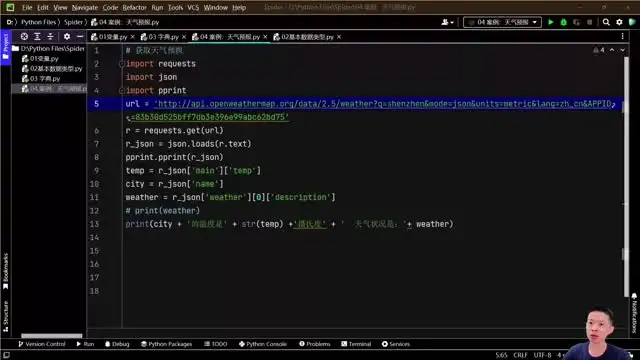Select 02基本数据类型.py in Project tree
Image resolution: width=640 pixels, height=360 pixels.
point(52,69)
